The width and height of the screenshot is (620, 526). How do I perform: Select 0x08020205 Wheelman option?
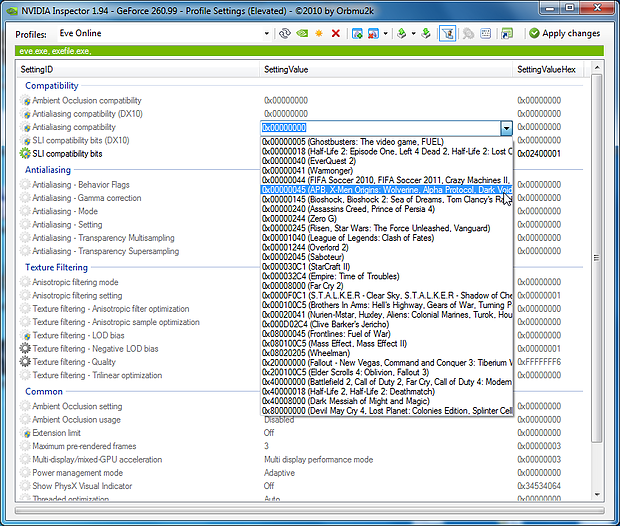pyautogui.click(x=387, y=353)
